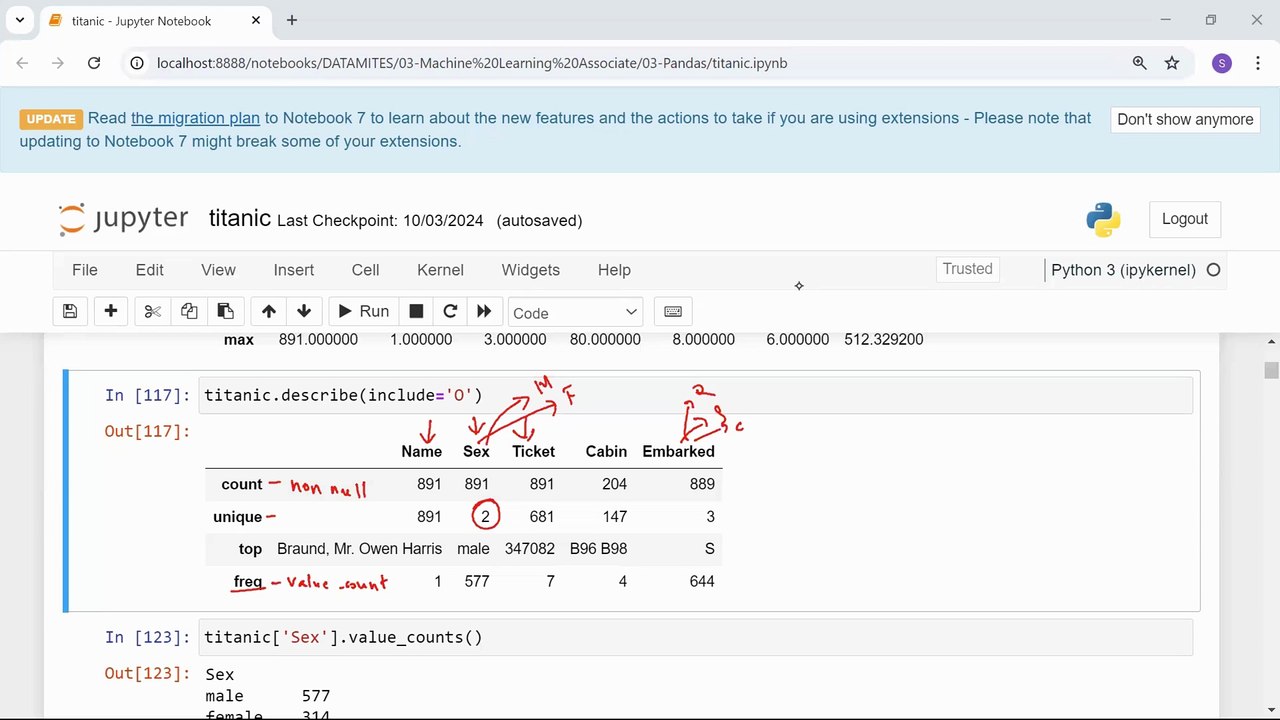
Task: Copy selected cells icon
Action: [189, 312]
